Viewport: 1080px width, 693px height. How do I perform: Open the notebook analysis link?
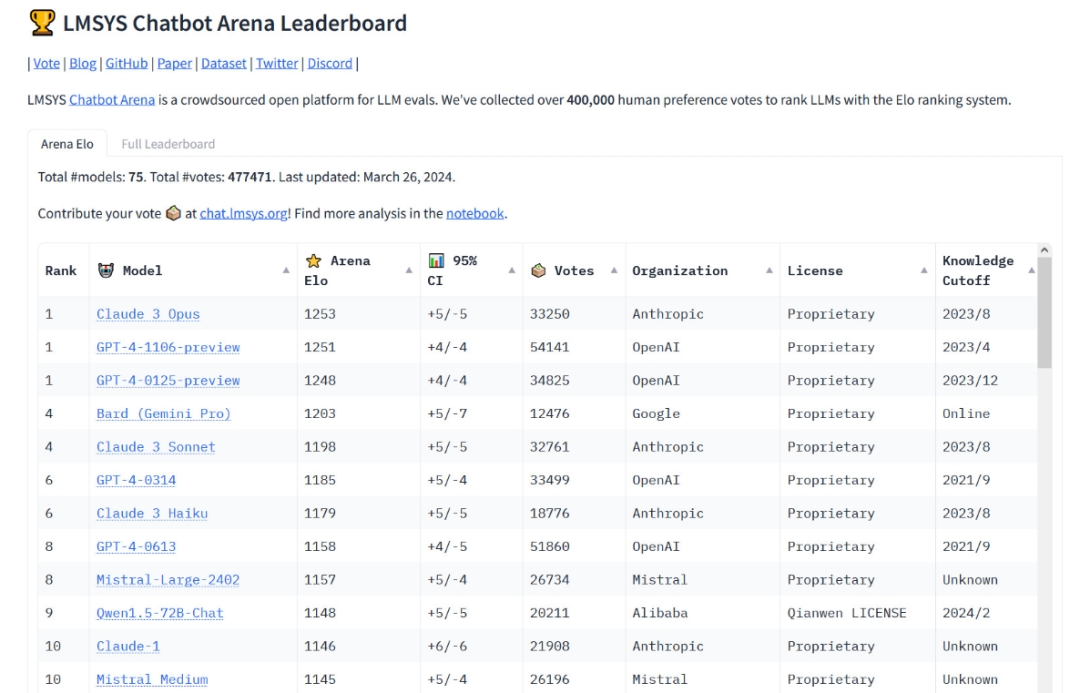coord(475,214)
